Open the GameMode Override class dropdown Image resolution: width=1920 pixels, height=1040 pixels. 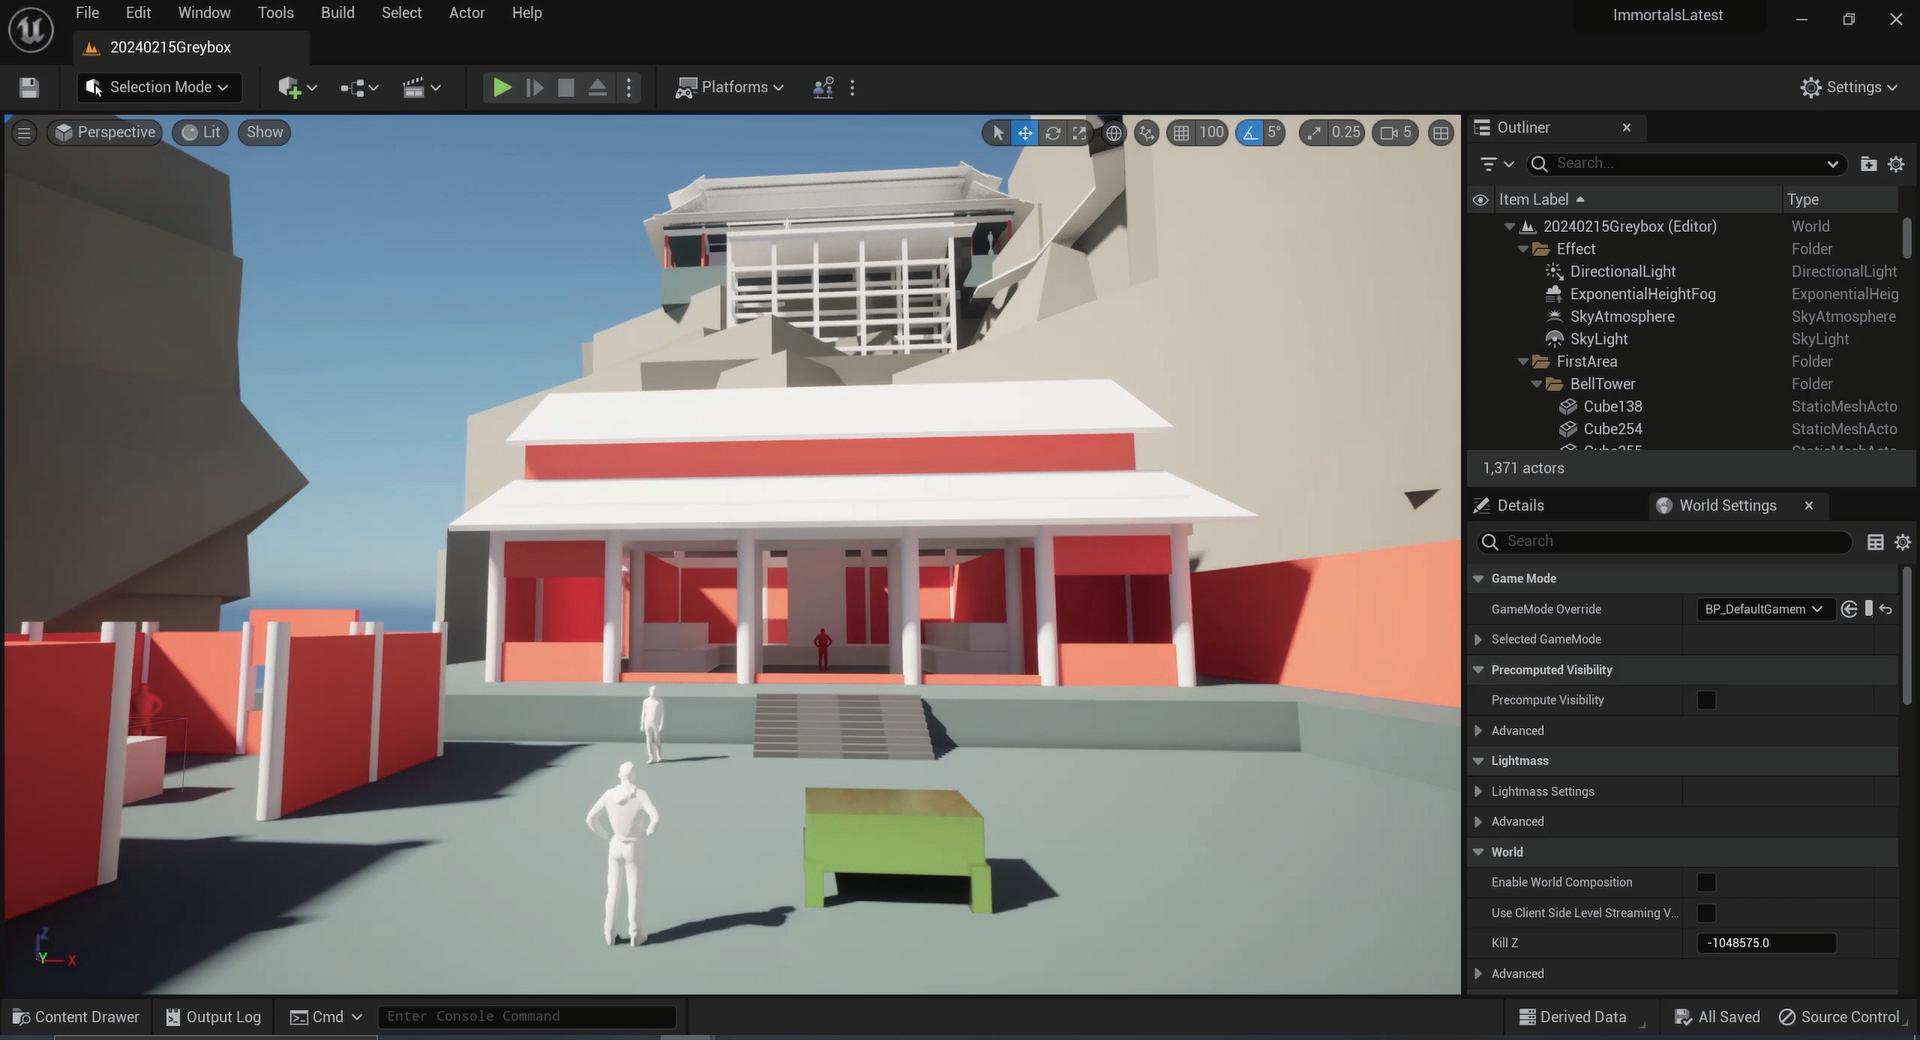pos(1765,609)
